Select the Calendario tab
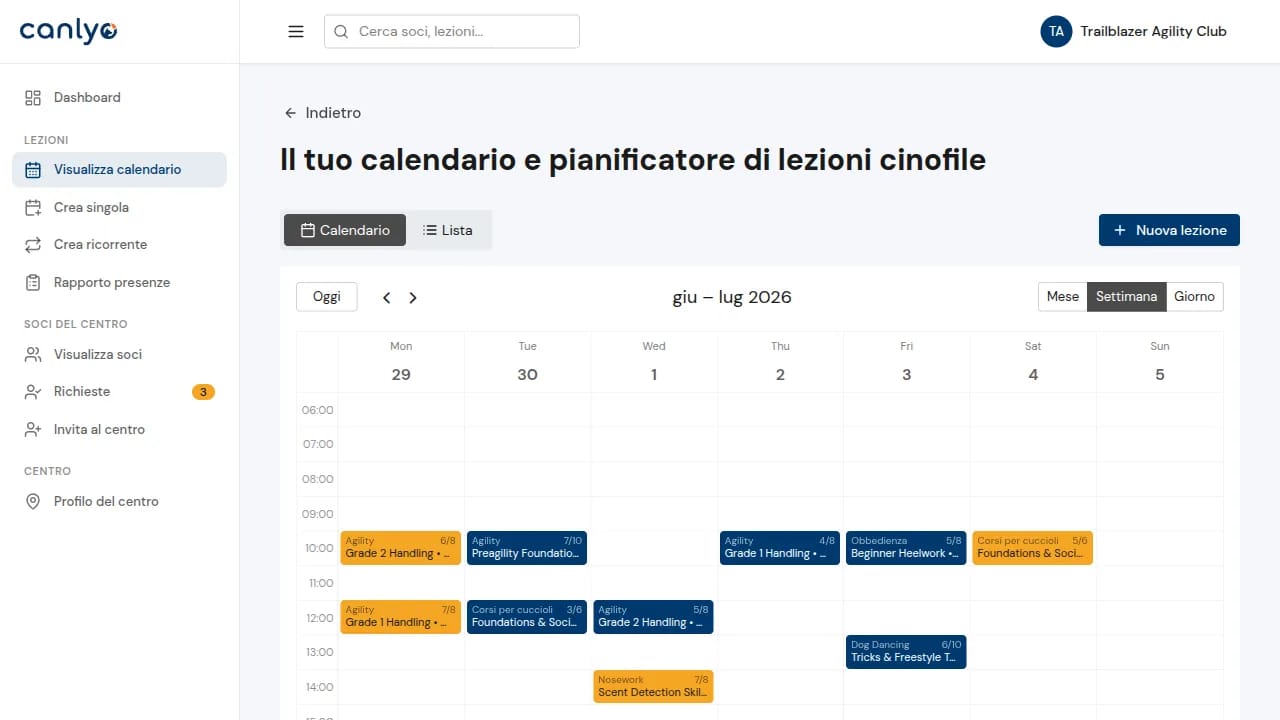The height and width of the screenshot is (720, 1280). pos(345,230)
